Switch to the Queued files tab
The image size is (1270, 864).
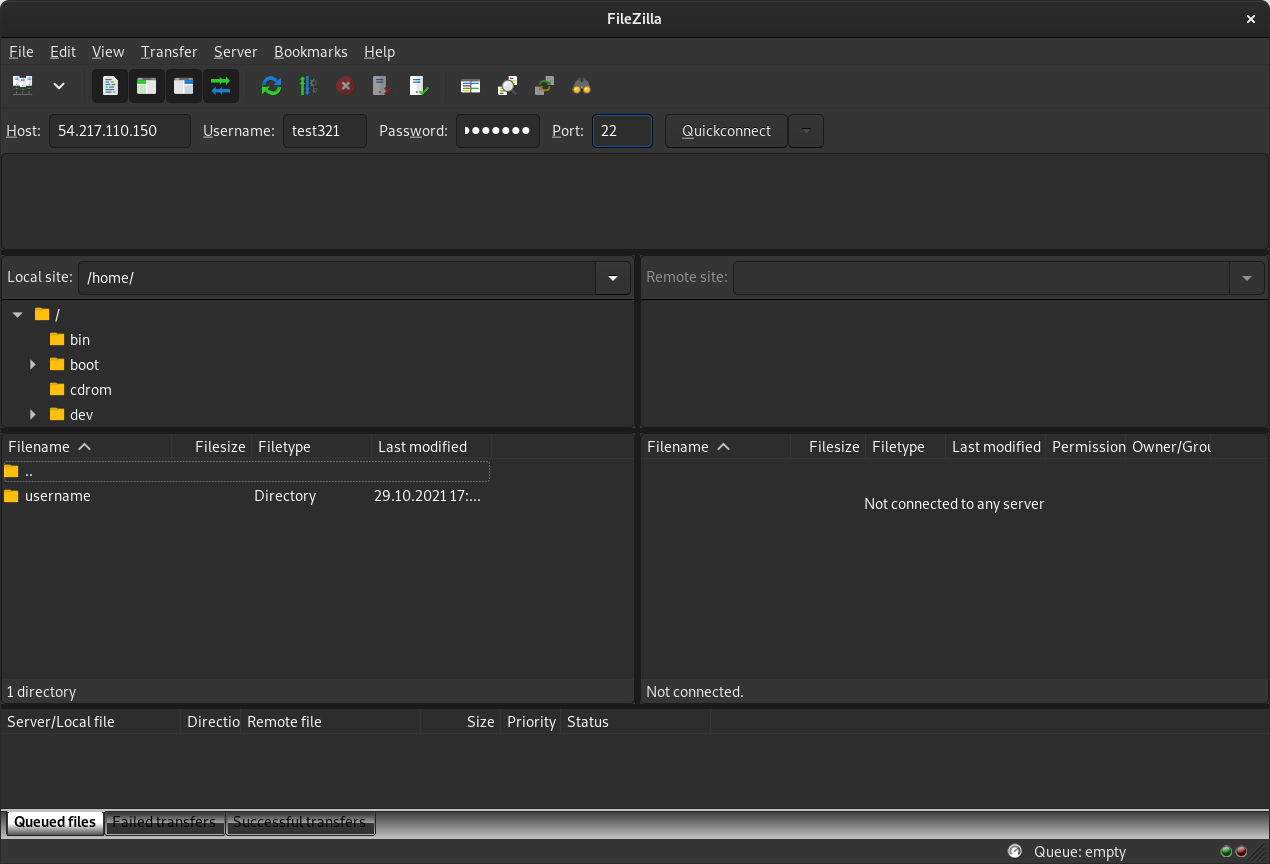pyautogui.click(x=55, y=823)
